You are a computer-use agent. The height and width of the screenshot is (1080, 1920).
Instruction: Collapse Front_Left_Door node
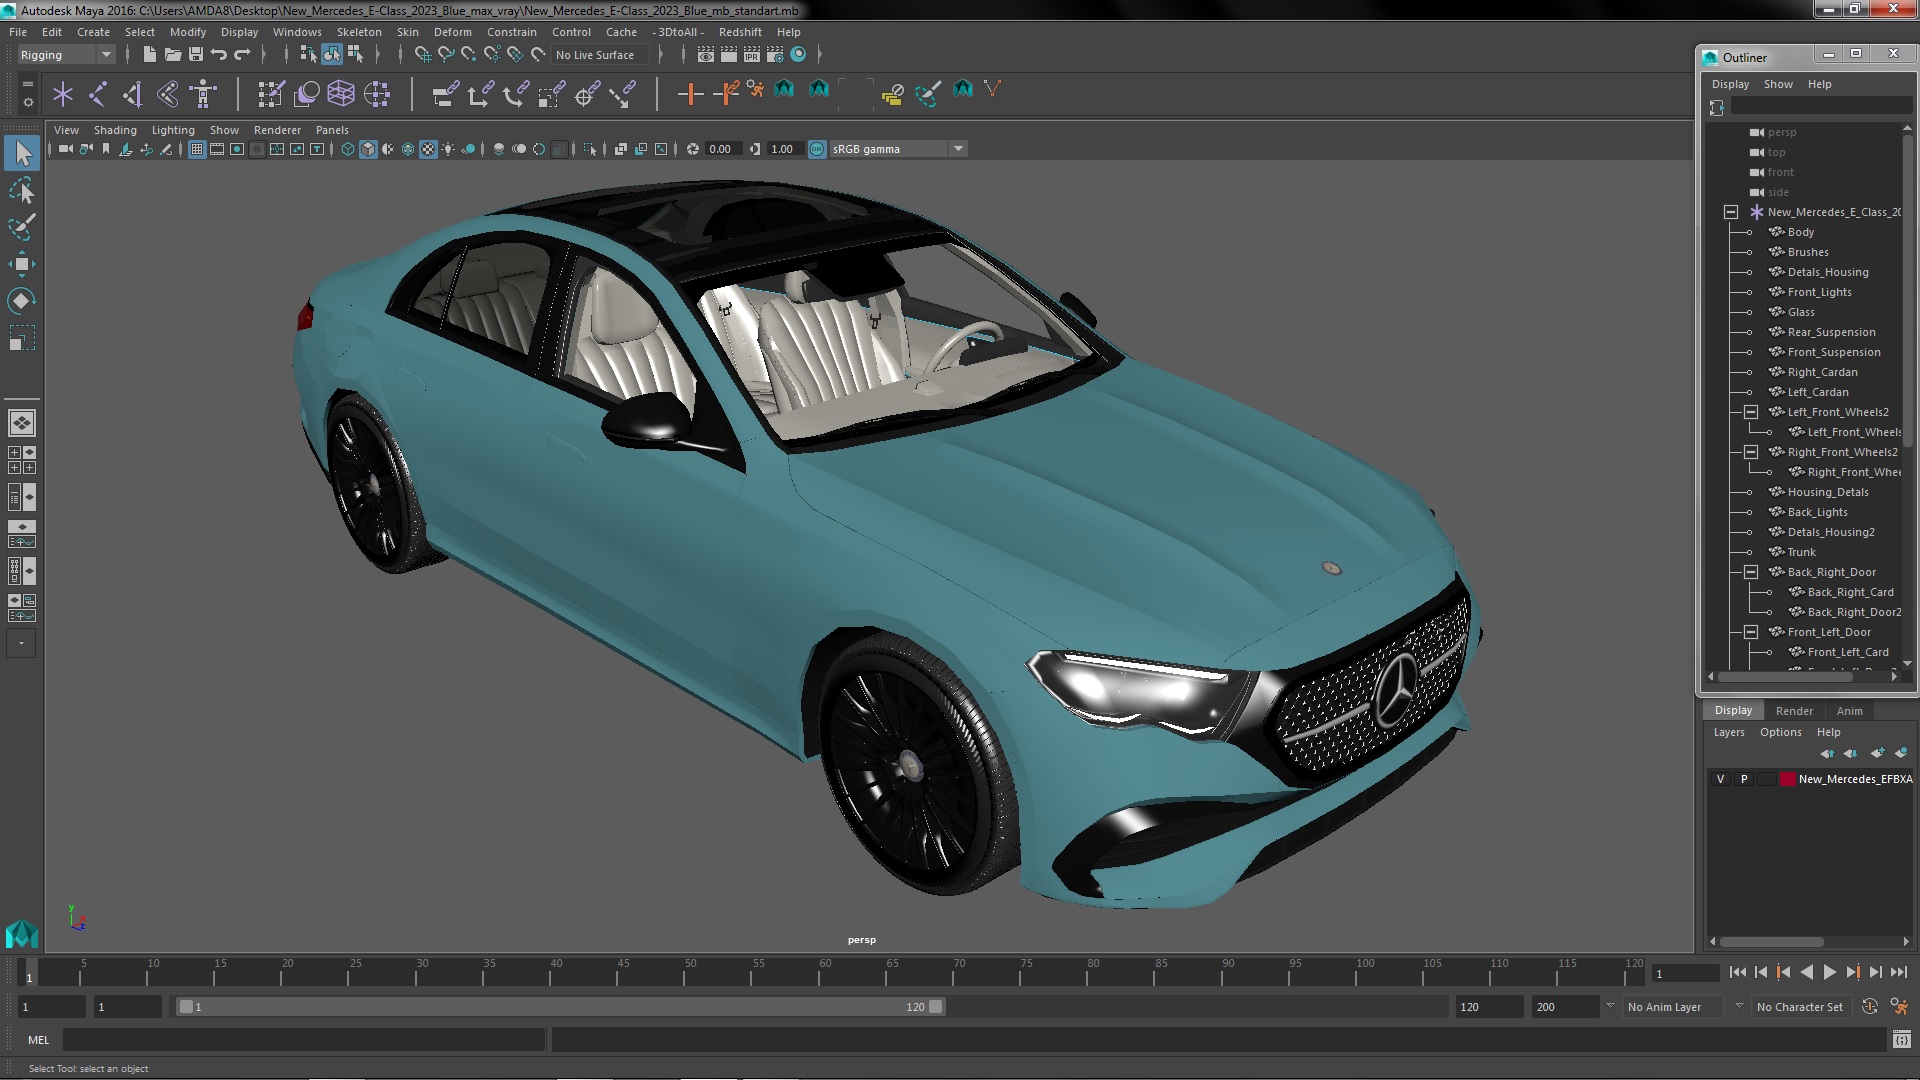[x=1751, y=632]
